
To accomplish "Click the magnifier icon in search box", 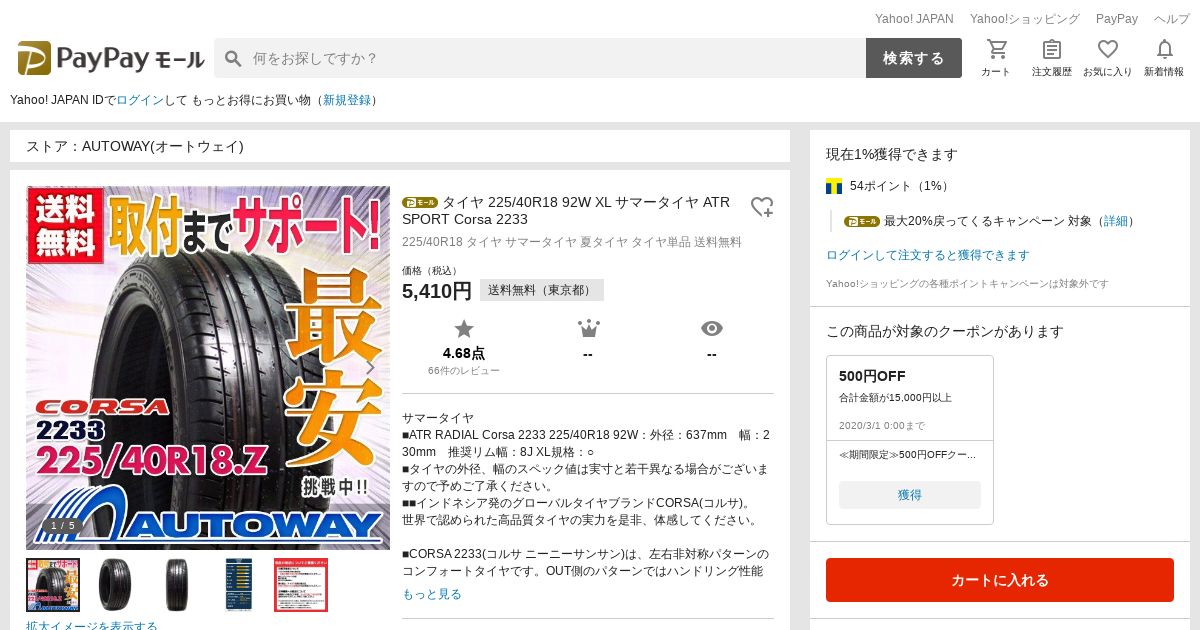I will pyautogui.click(x=233, y=58).
